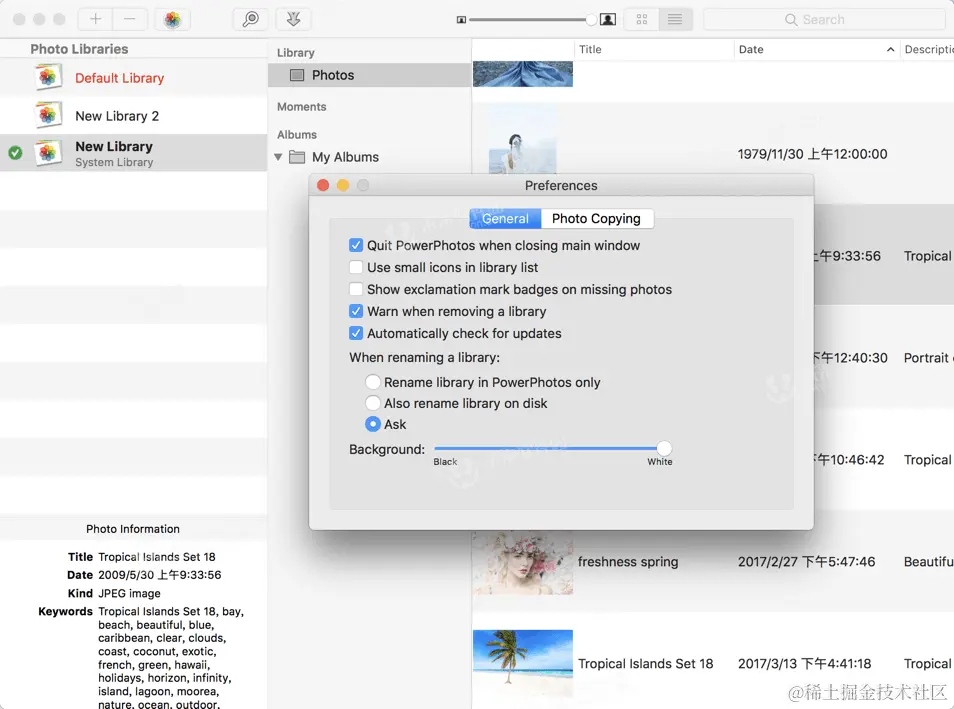Switch to list view icon

tap(675, 19)
